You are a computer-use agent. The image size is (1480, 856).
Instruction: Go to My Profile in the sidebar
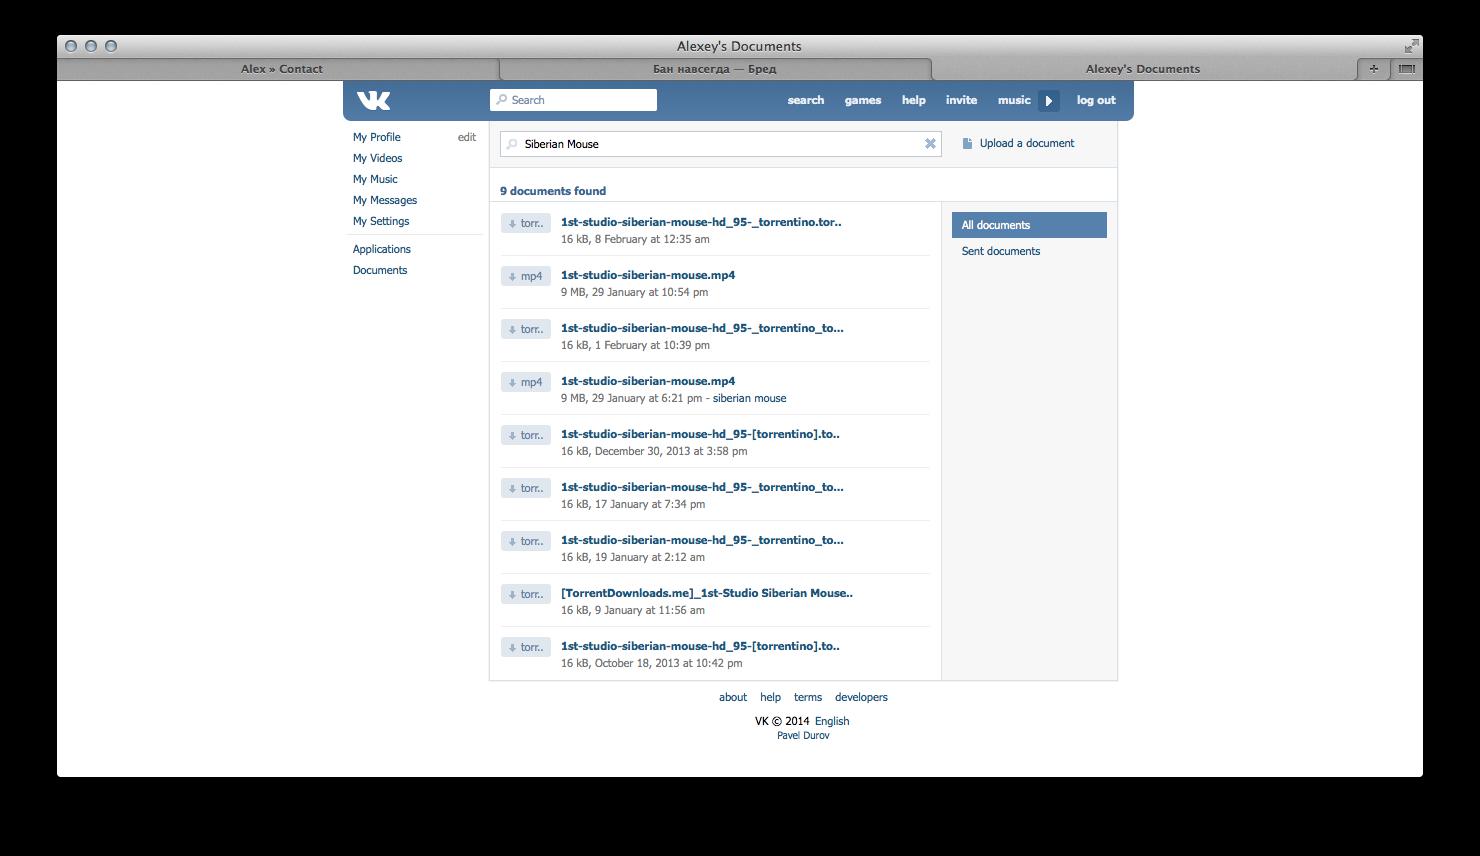377,137
